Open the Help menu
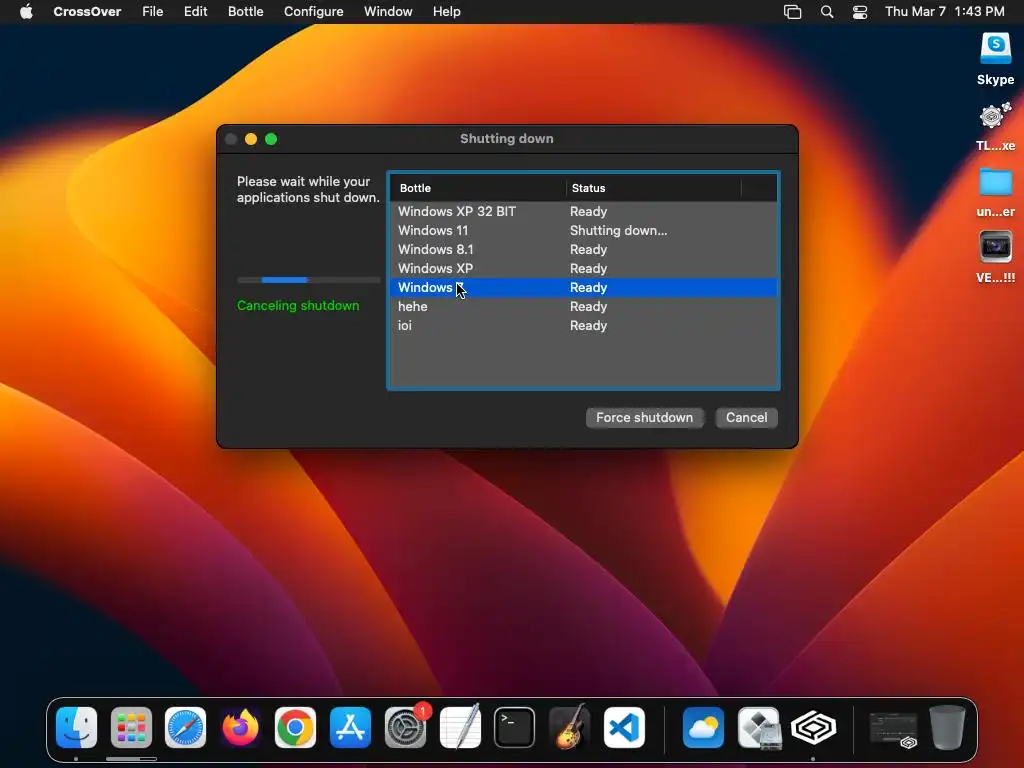 pos(447,12)
